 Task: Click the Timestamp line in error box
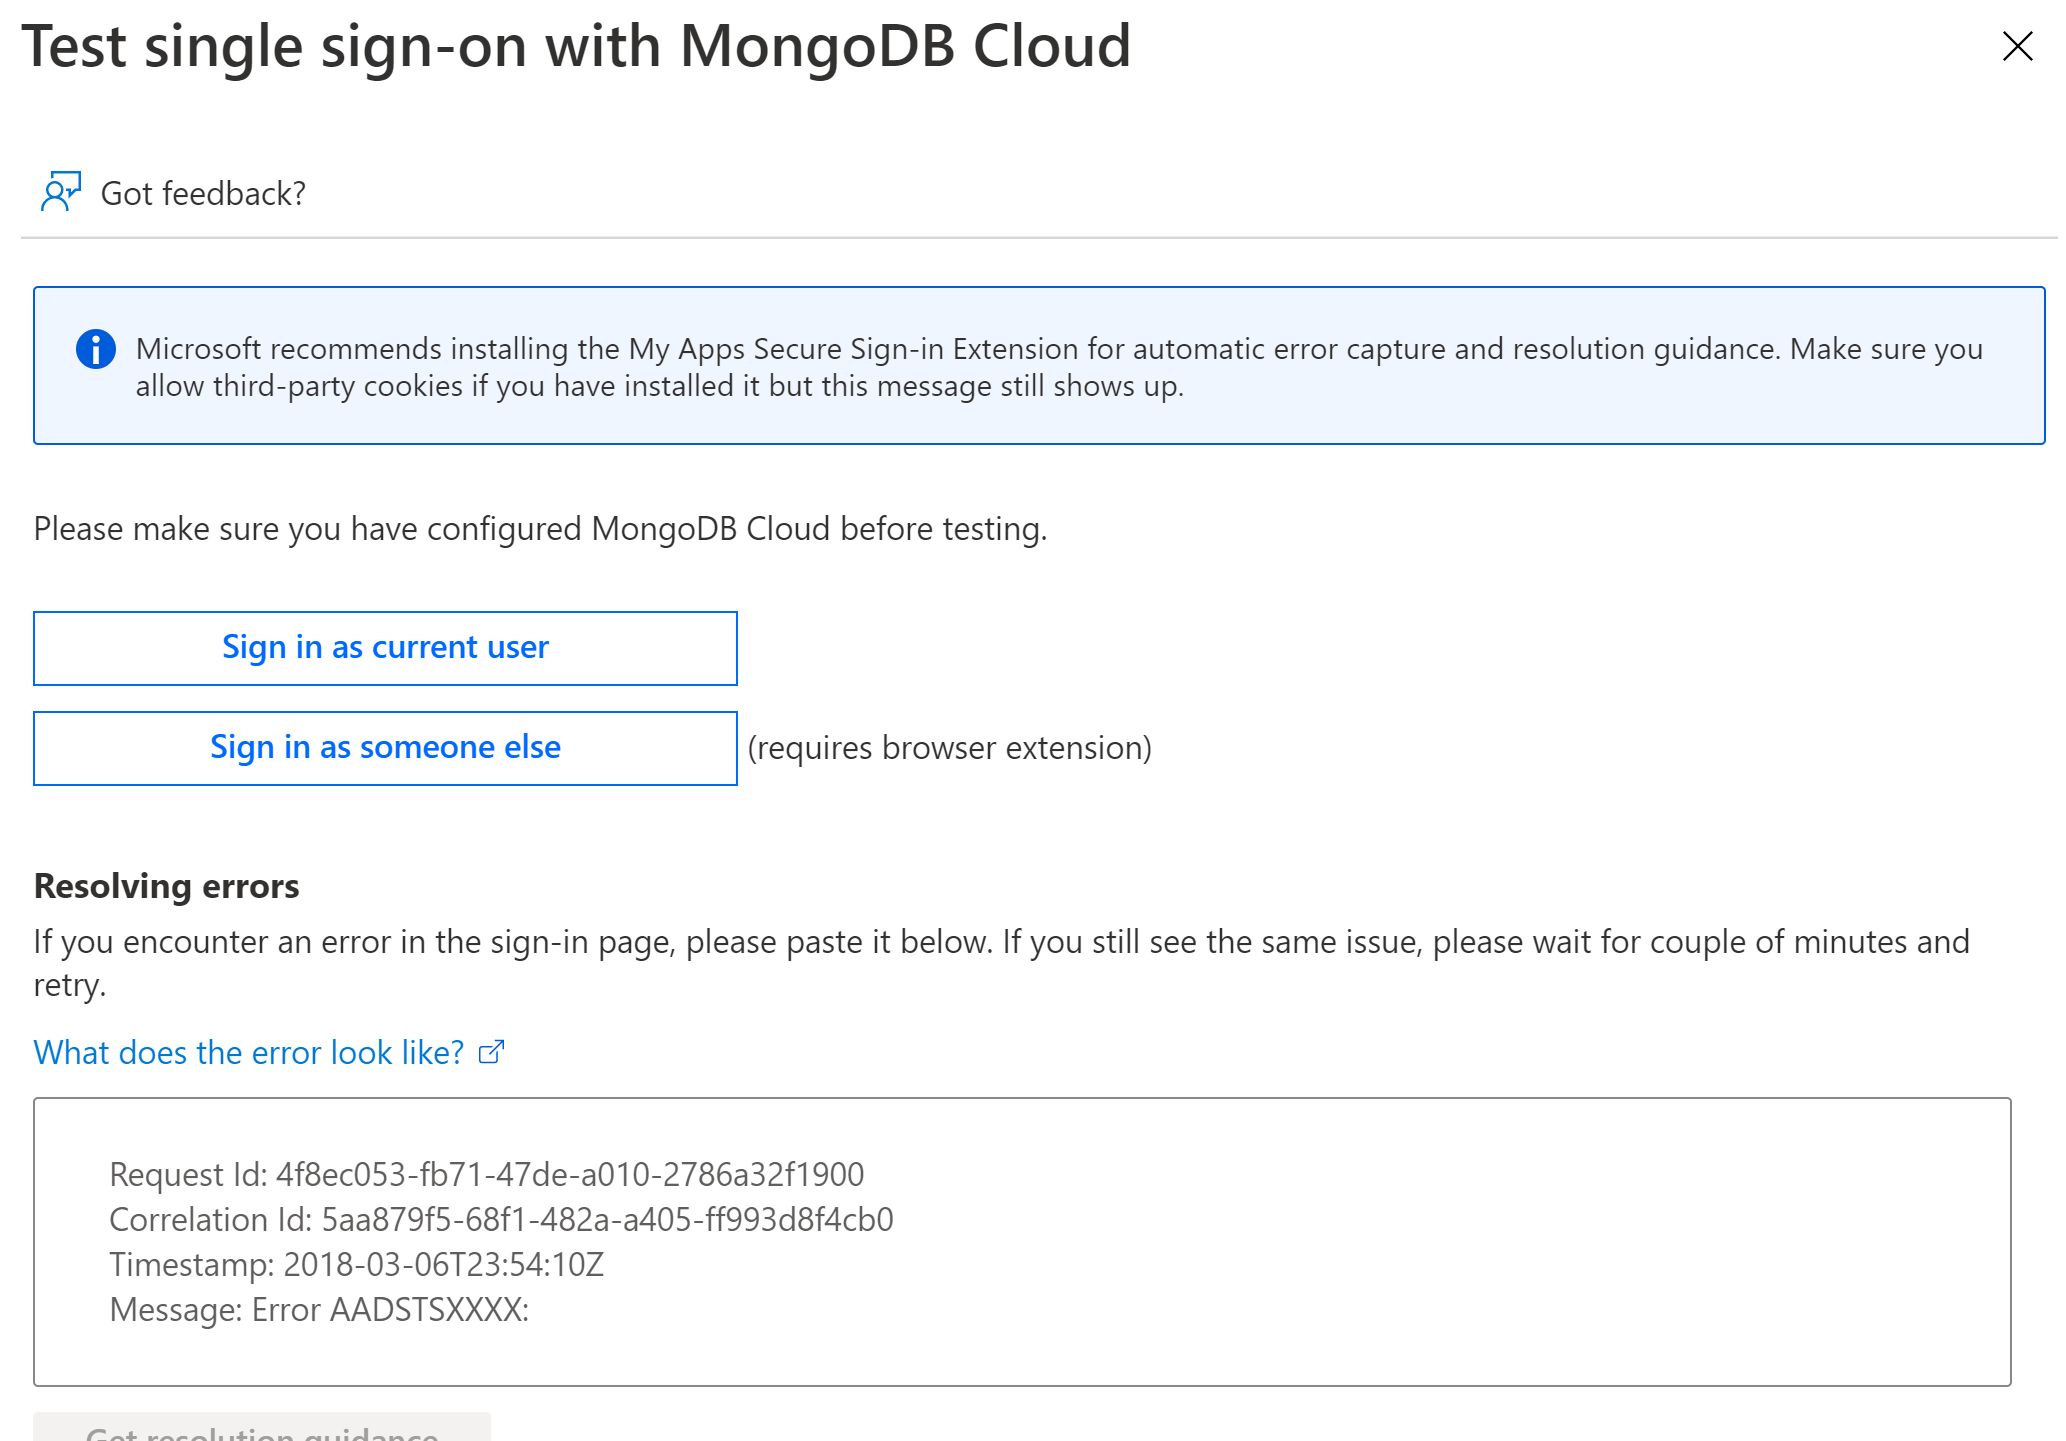point(356,1264)
